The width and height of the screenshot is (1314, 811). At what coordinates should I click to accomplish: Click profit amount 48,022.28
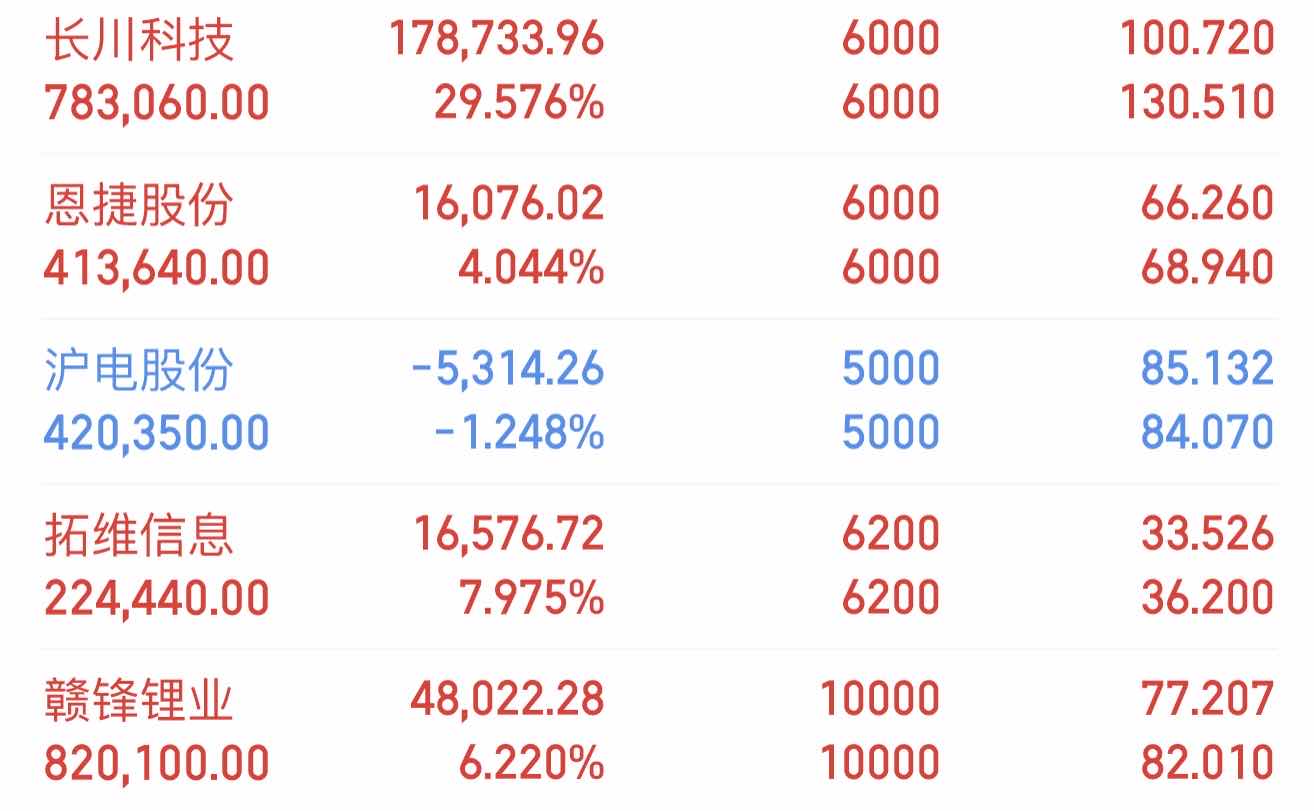point(507,699)
